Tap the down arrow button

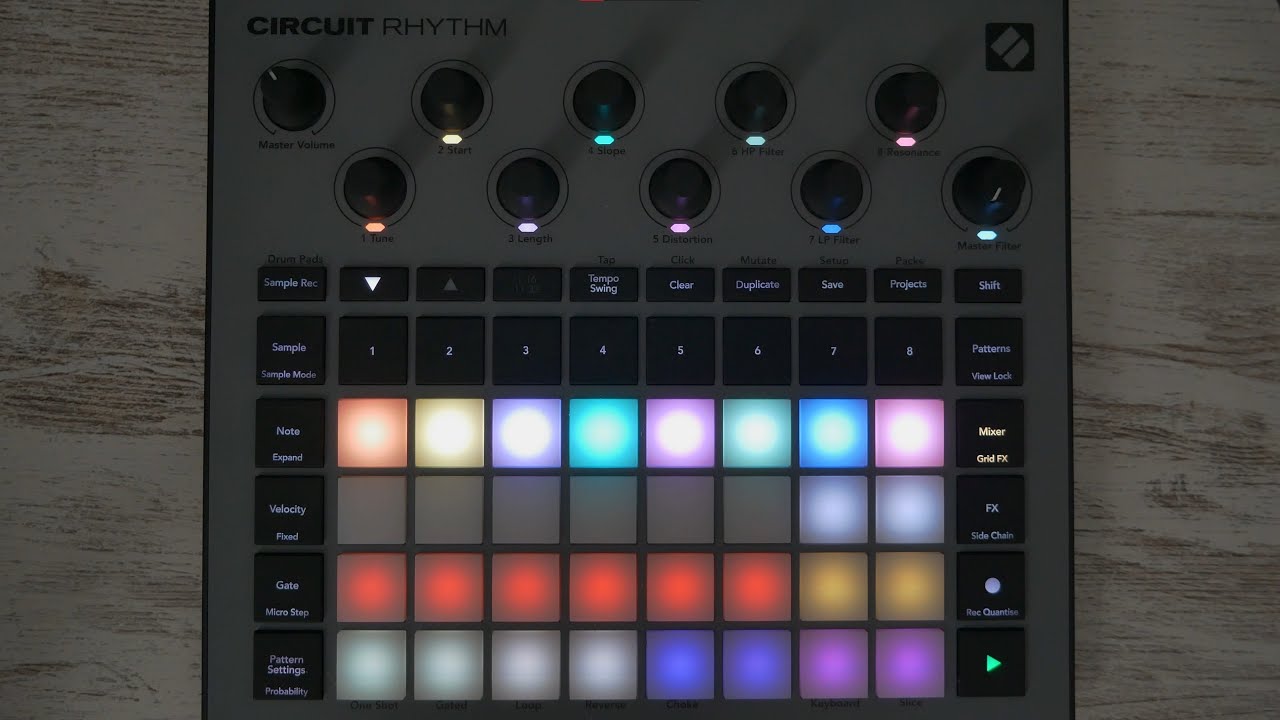373,284
